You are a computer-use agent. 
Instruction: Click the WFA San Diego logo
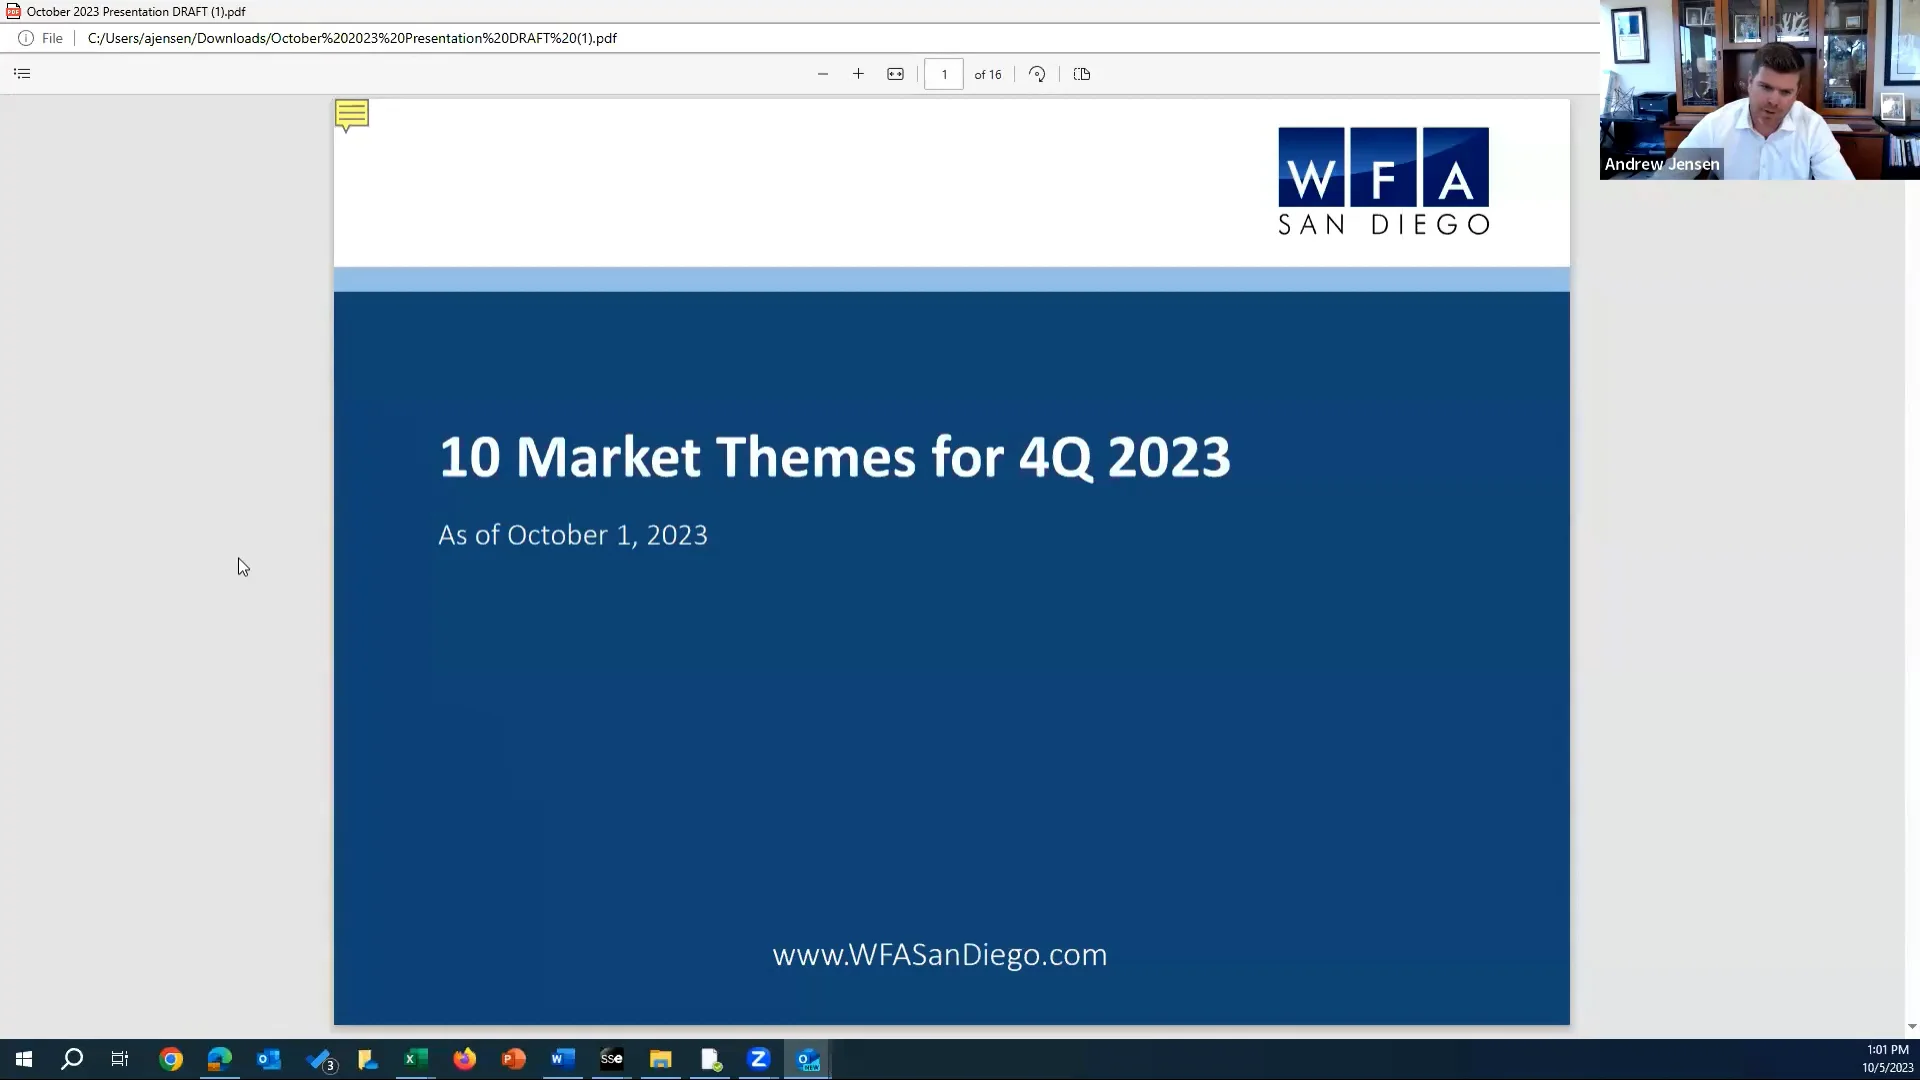(x=1384, y=181)
